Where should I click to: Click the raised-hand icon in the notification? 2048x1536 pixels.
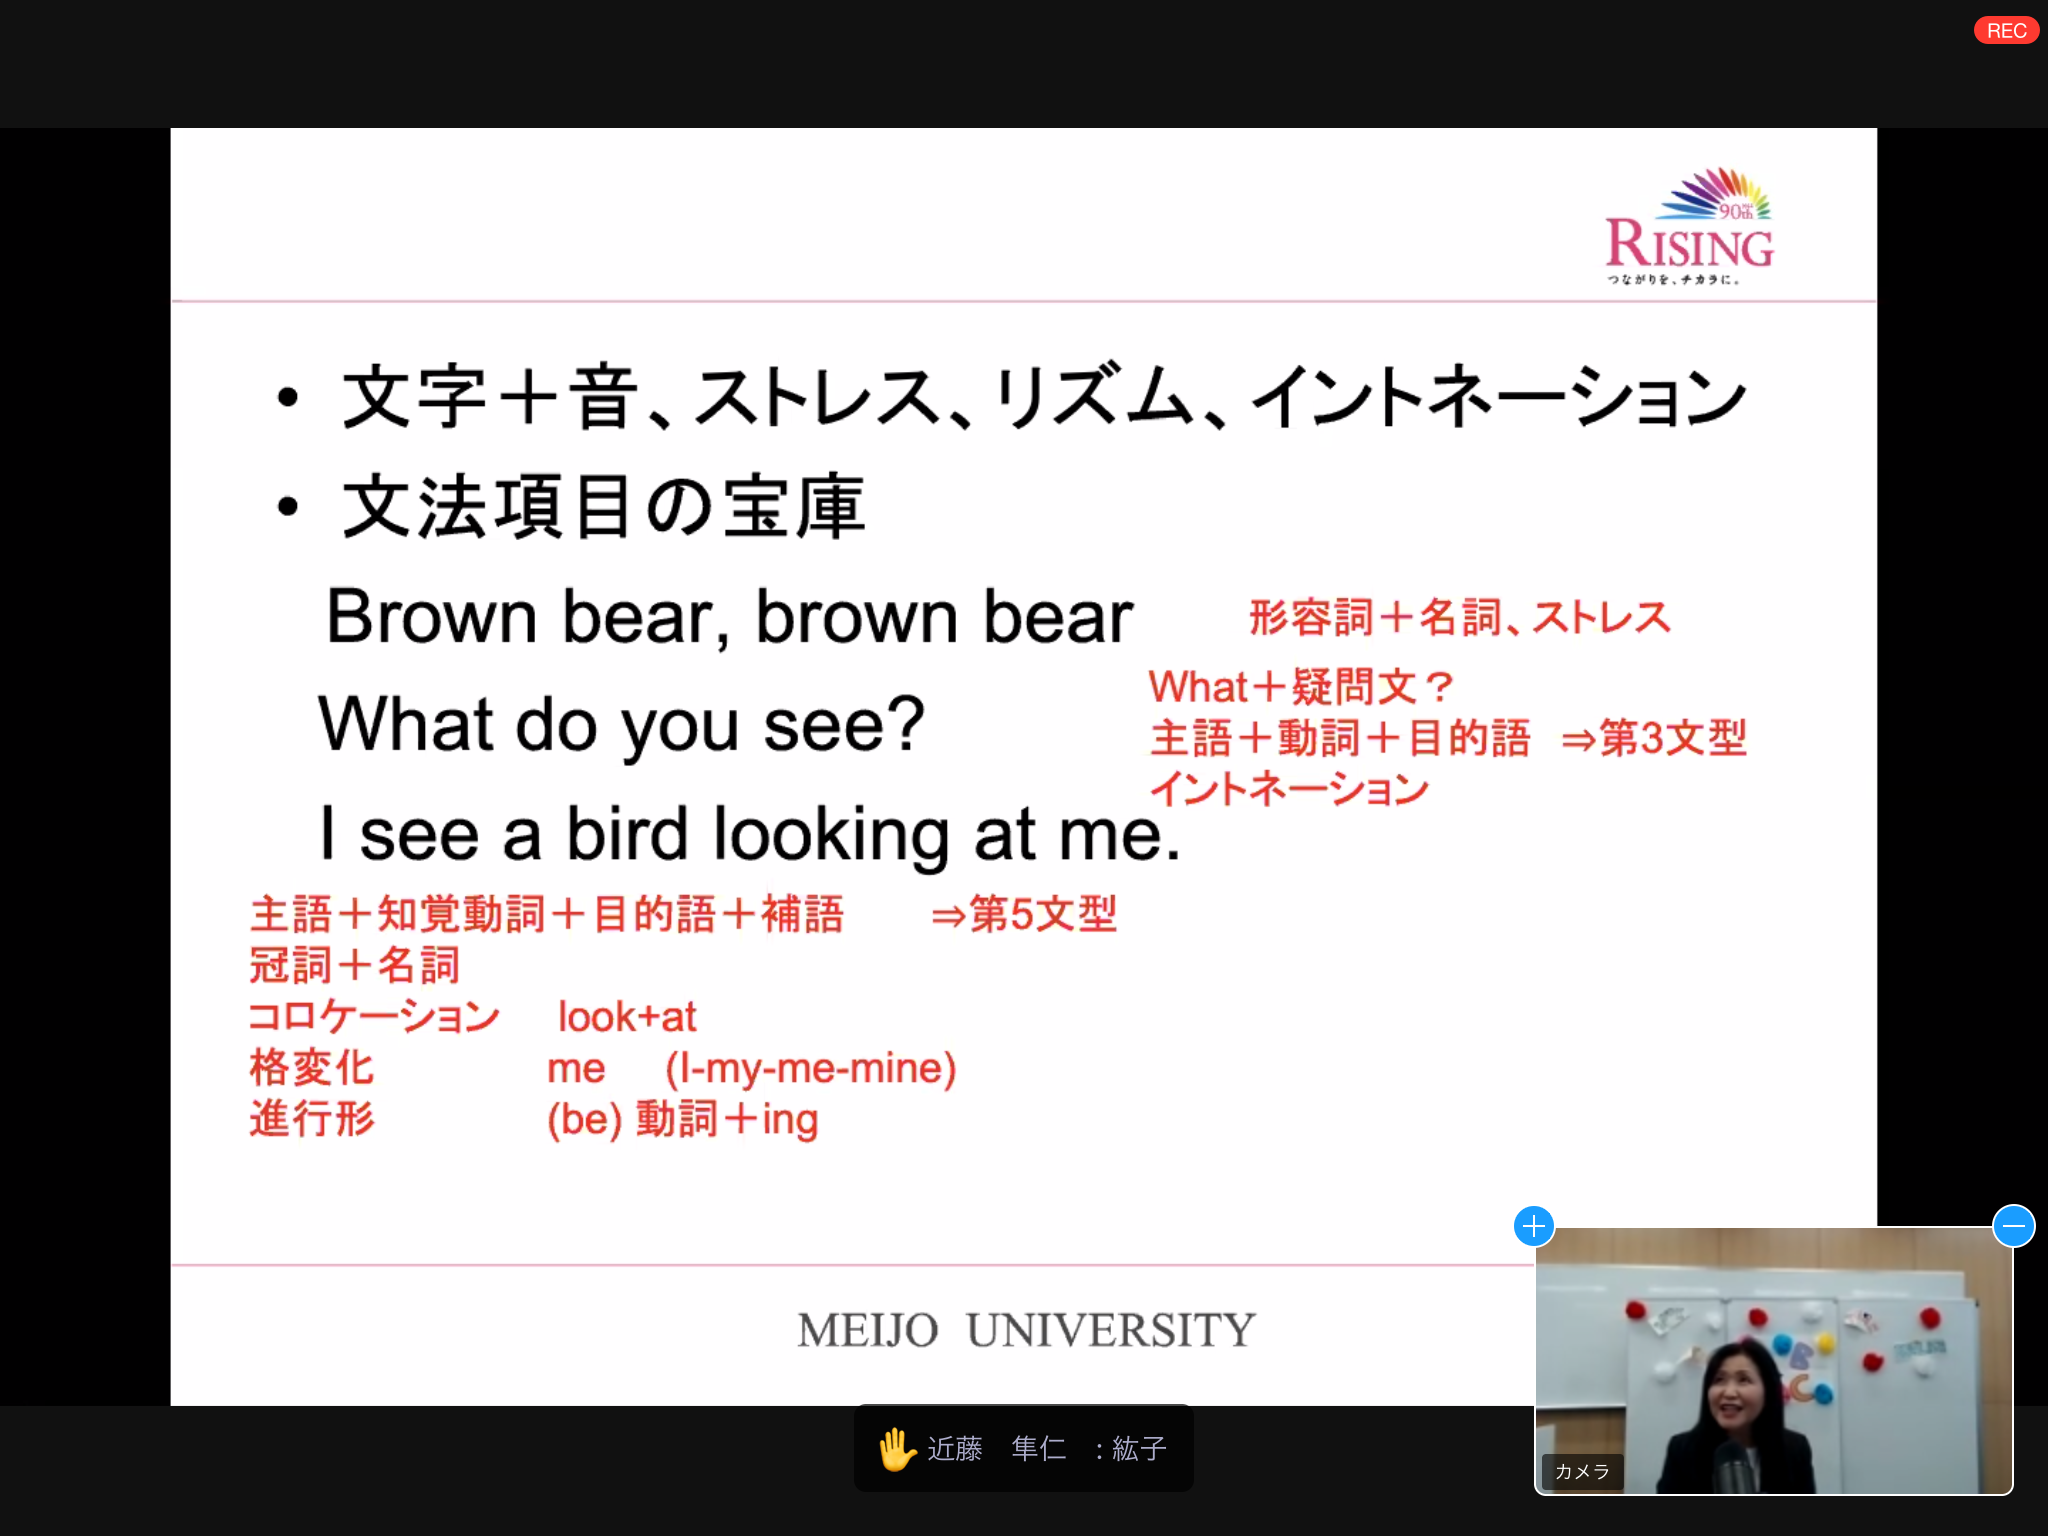(897, 1449)
